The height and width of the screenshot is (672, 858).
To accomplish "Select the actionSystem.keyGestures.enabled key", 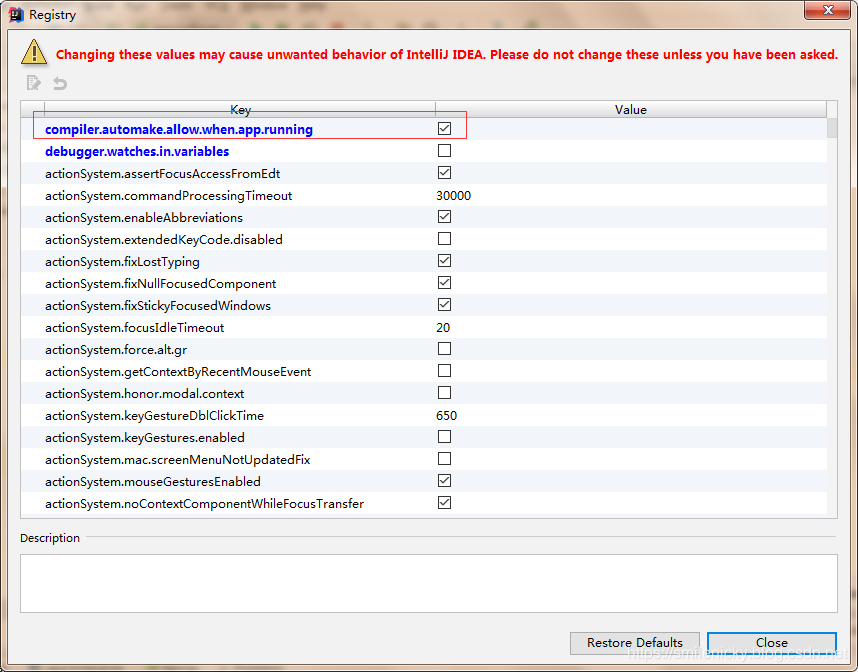I will tap(144, 437).
